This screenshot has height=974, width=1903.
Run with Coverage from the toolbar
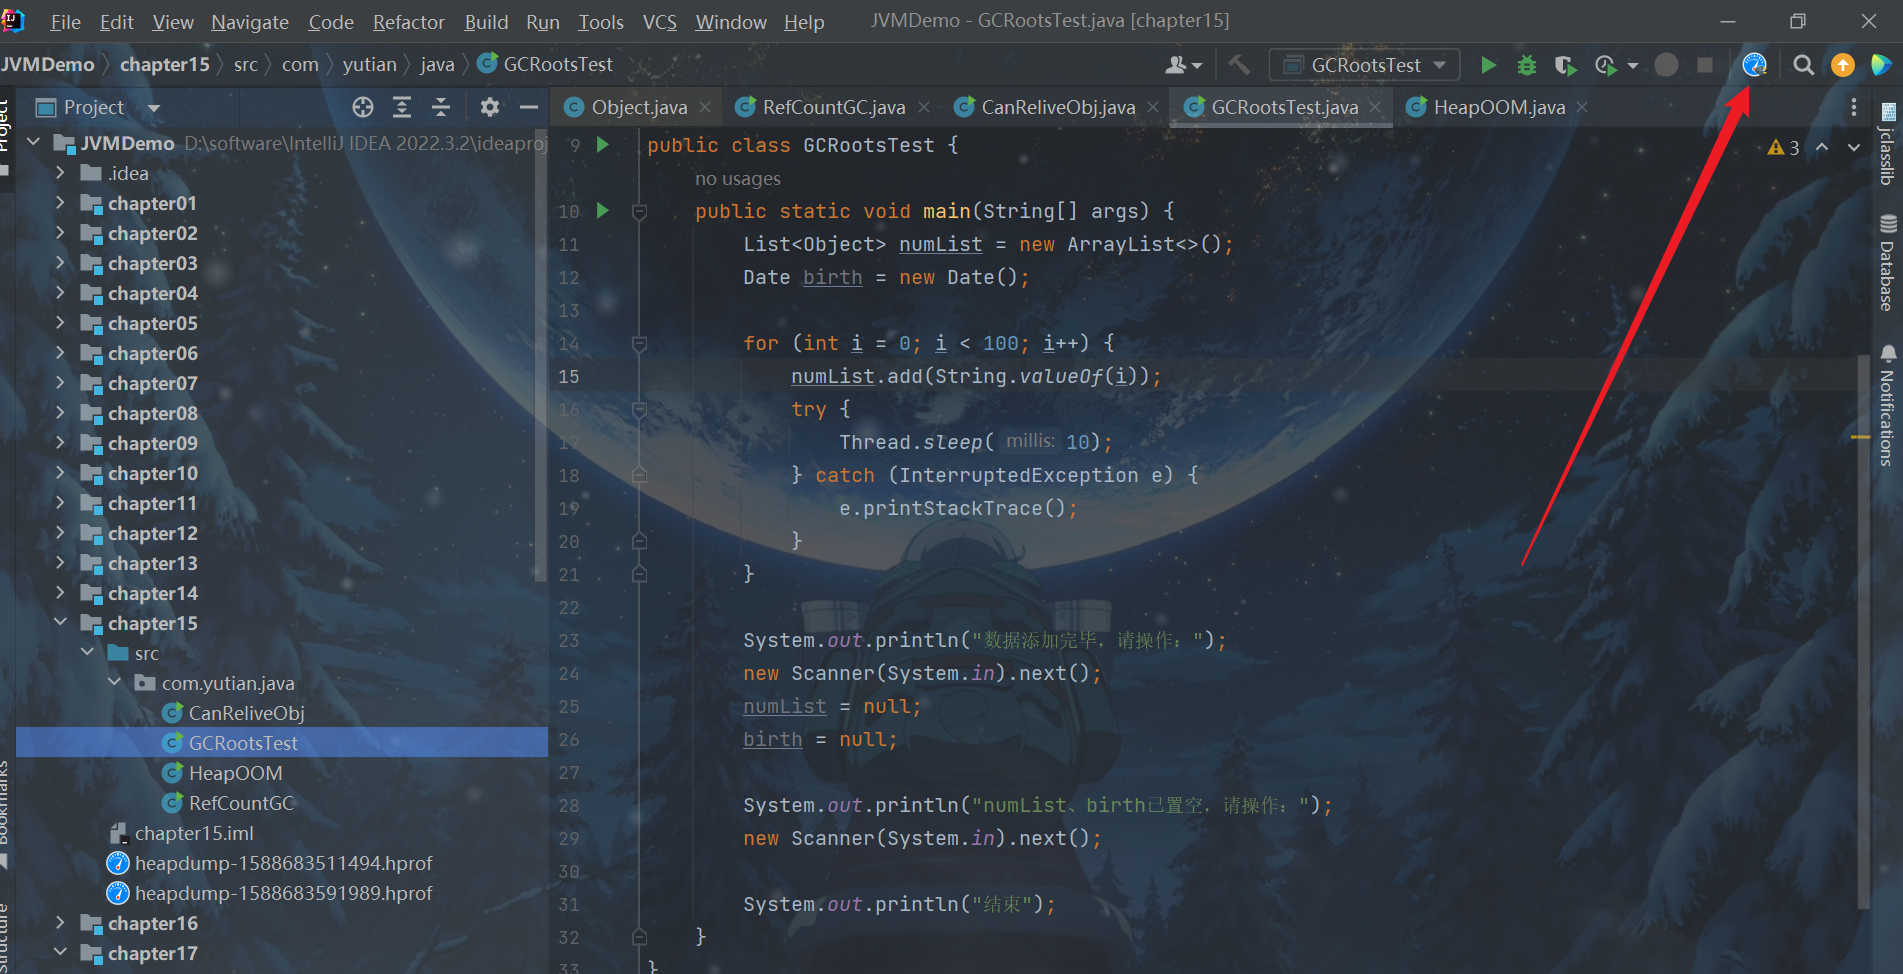pyautogui.click(x=1565, y=65)
